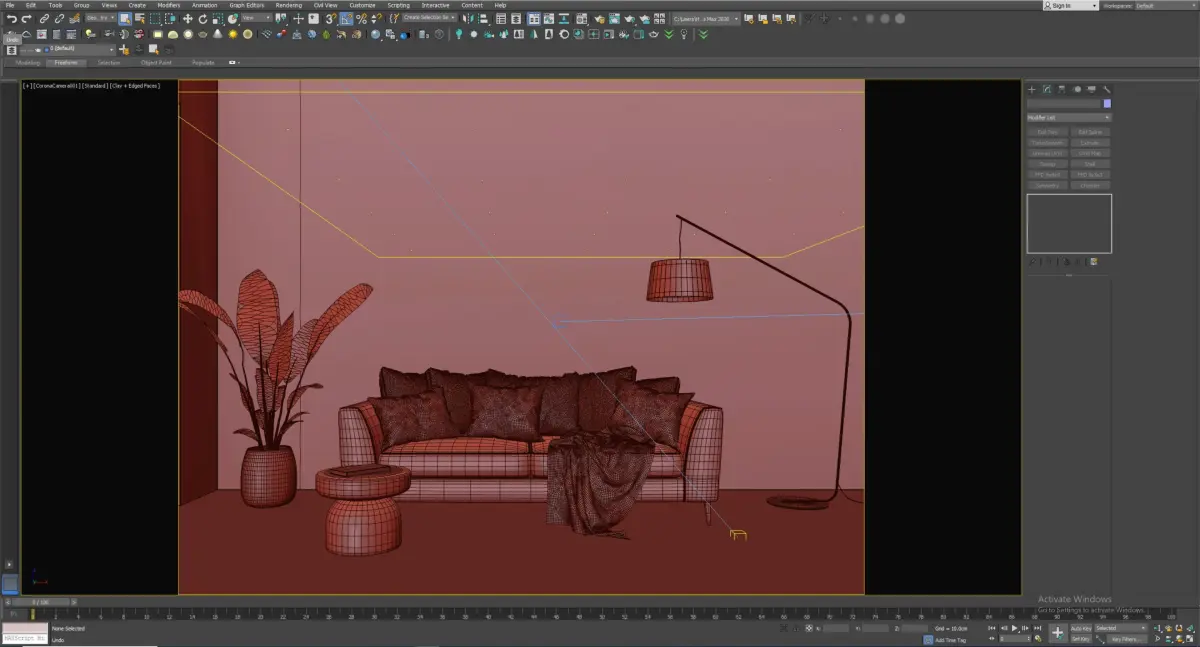Switch to the Object Paint ribbon tab
This screenshot has width=1200, height=647.
[x=156, y=62]
